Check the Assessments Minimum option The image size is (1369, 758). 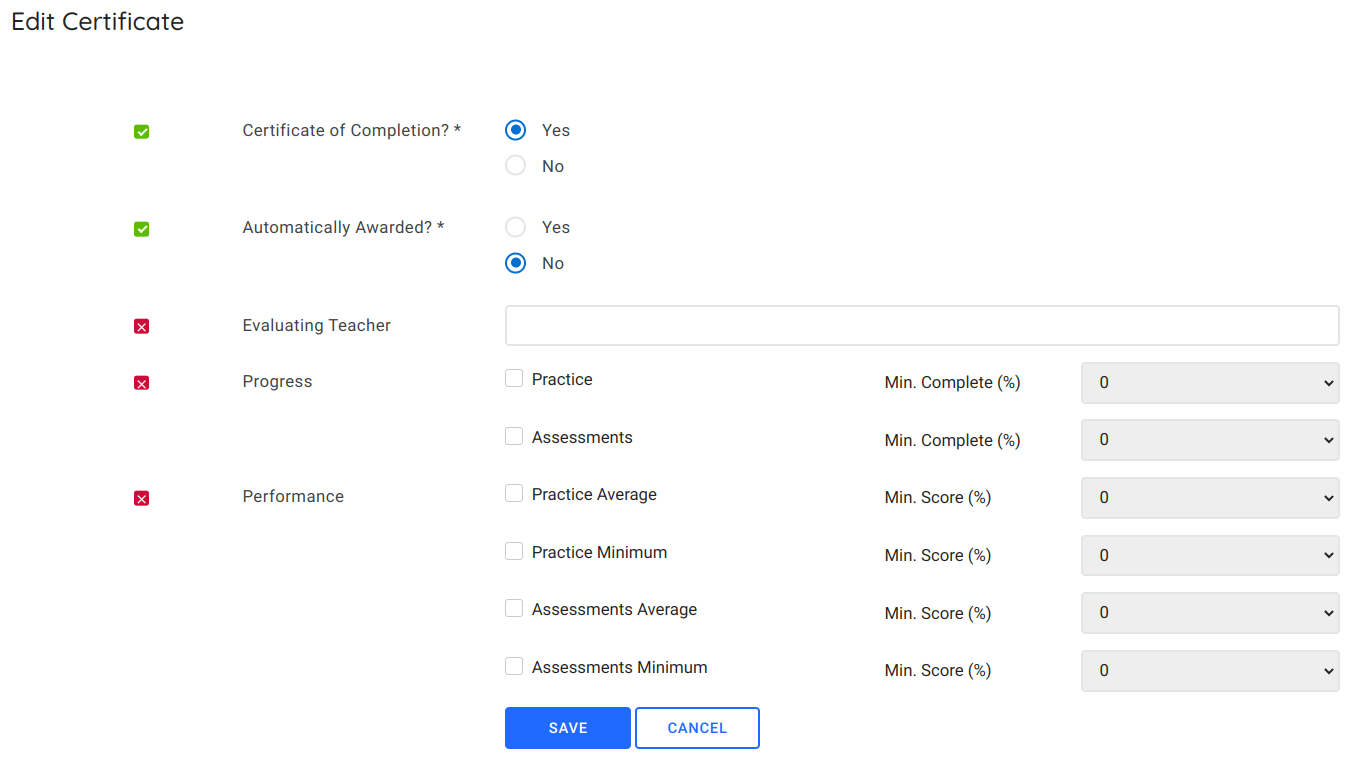coord(513,664)
